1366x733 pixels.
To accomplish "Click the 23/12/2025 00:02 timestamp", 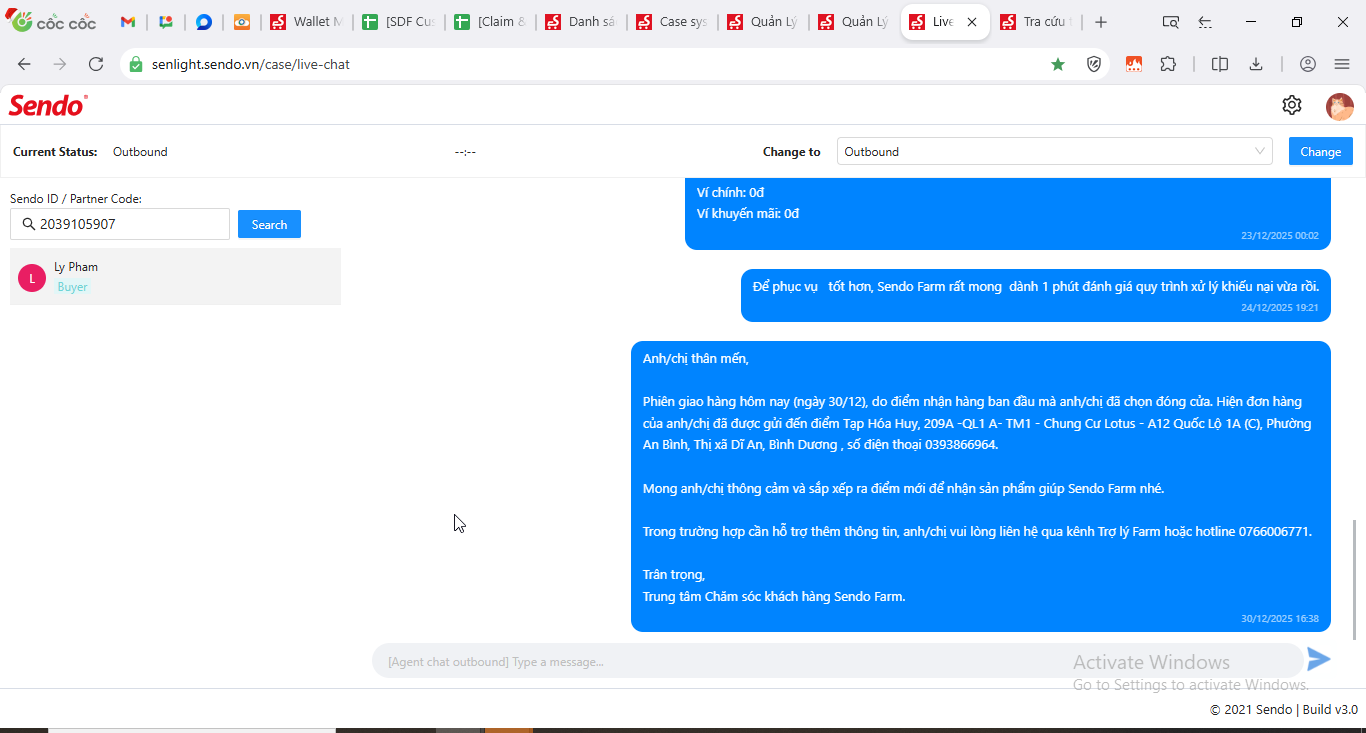I will coord(1280,236).
